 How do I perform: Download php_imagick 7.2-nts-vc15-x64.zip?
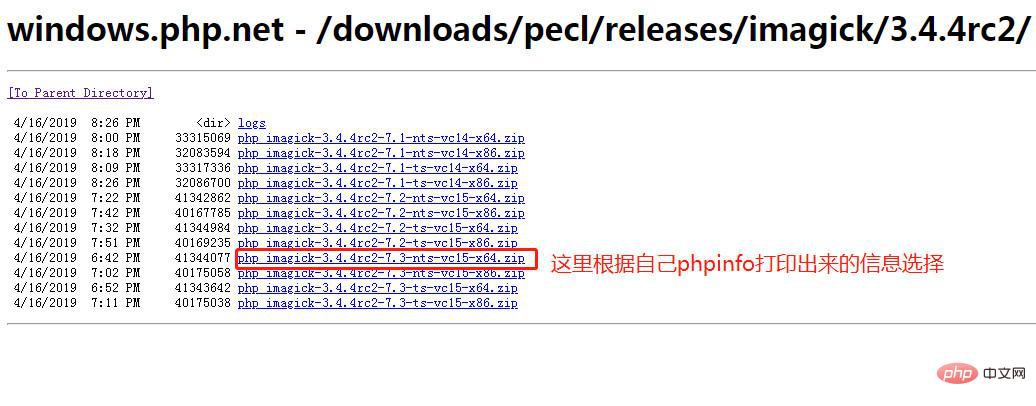click(381, 198)
